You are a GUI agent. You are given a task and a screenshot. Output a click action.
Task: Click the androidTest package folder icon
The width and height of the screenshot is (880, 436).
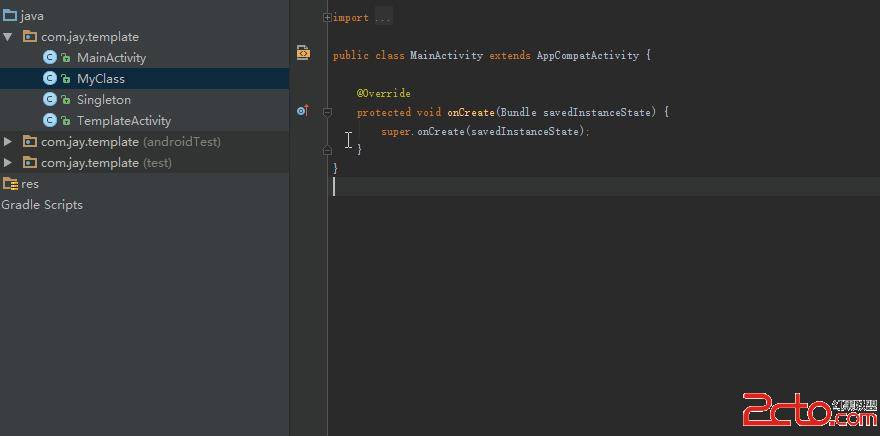(x=30, y=141)
